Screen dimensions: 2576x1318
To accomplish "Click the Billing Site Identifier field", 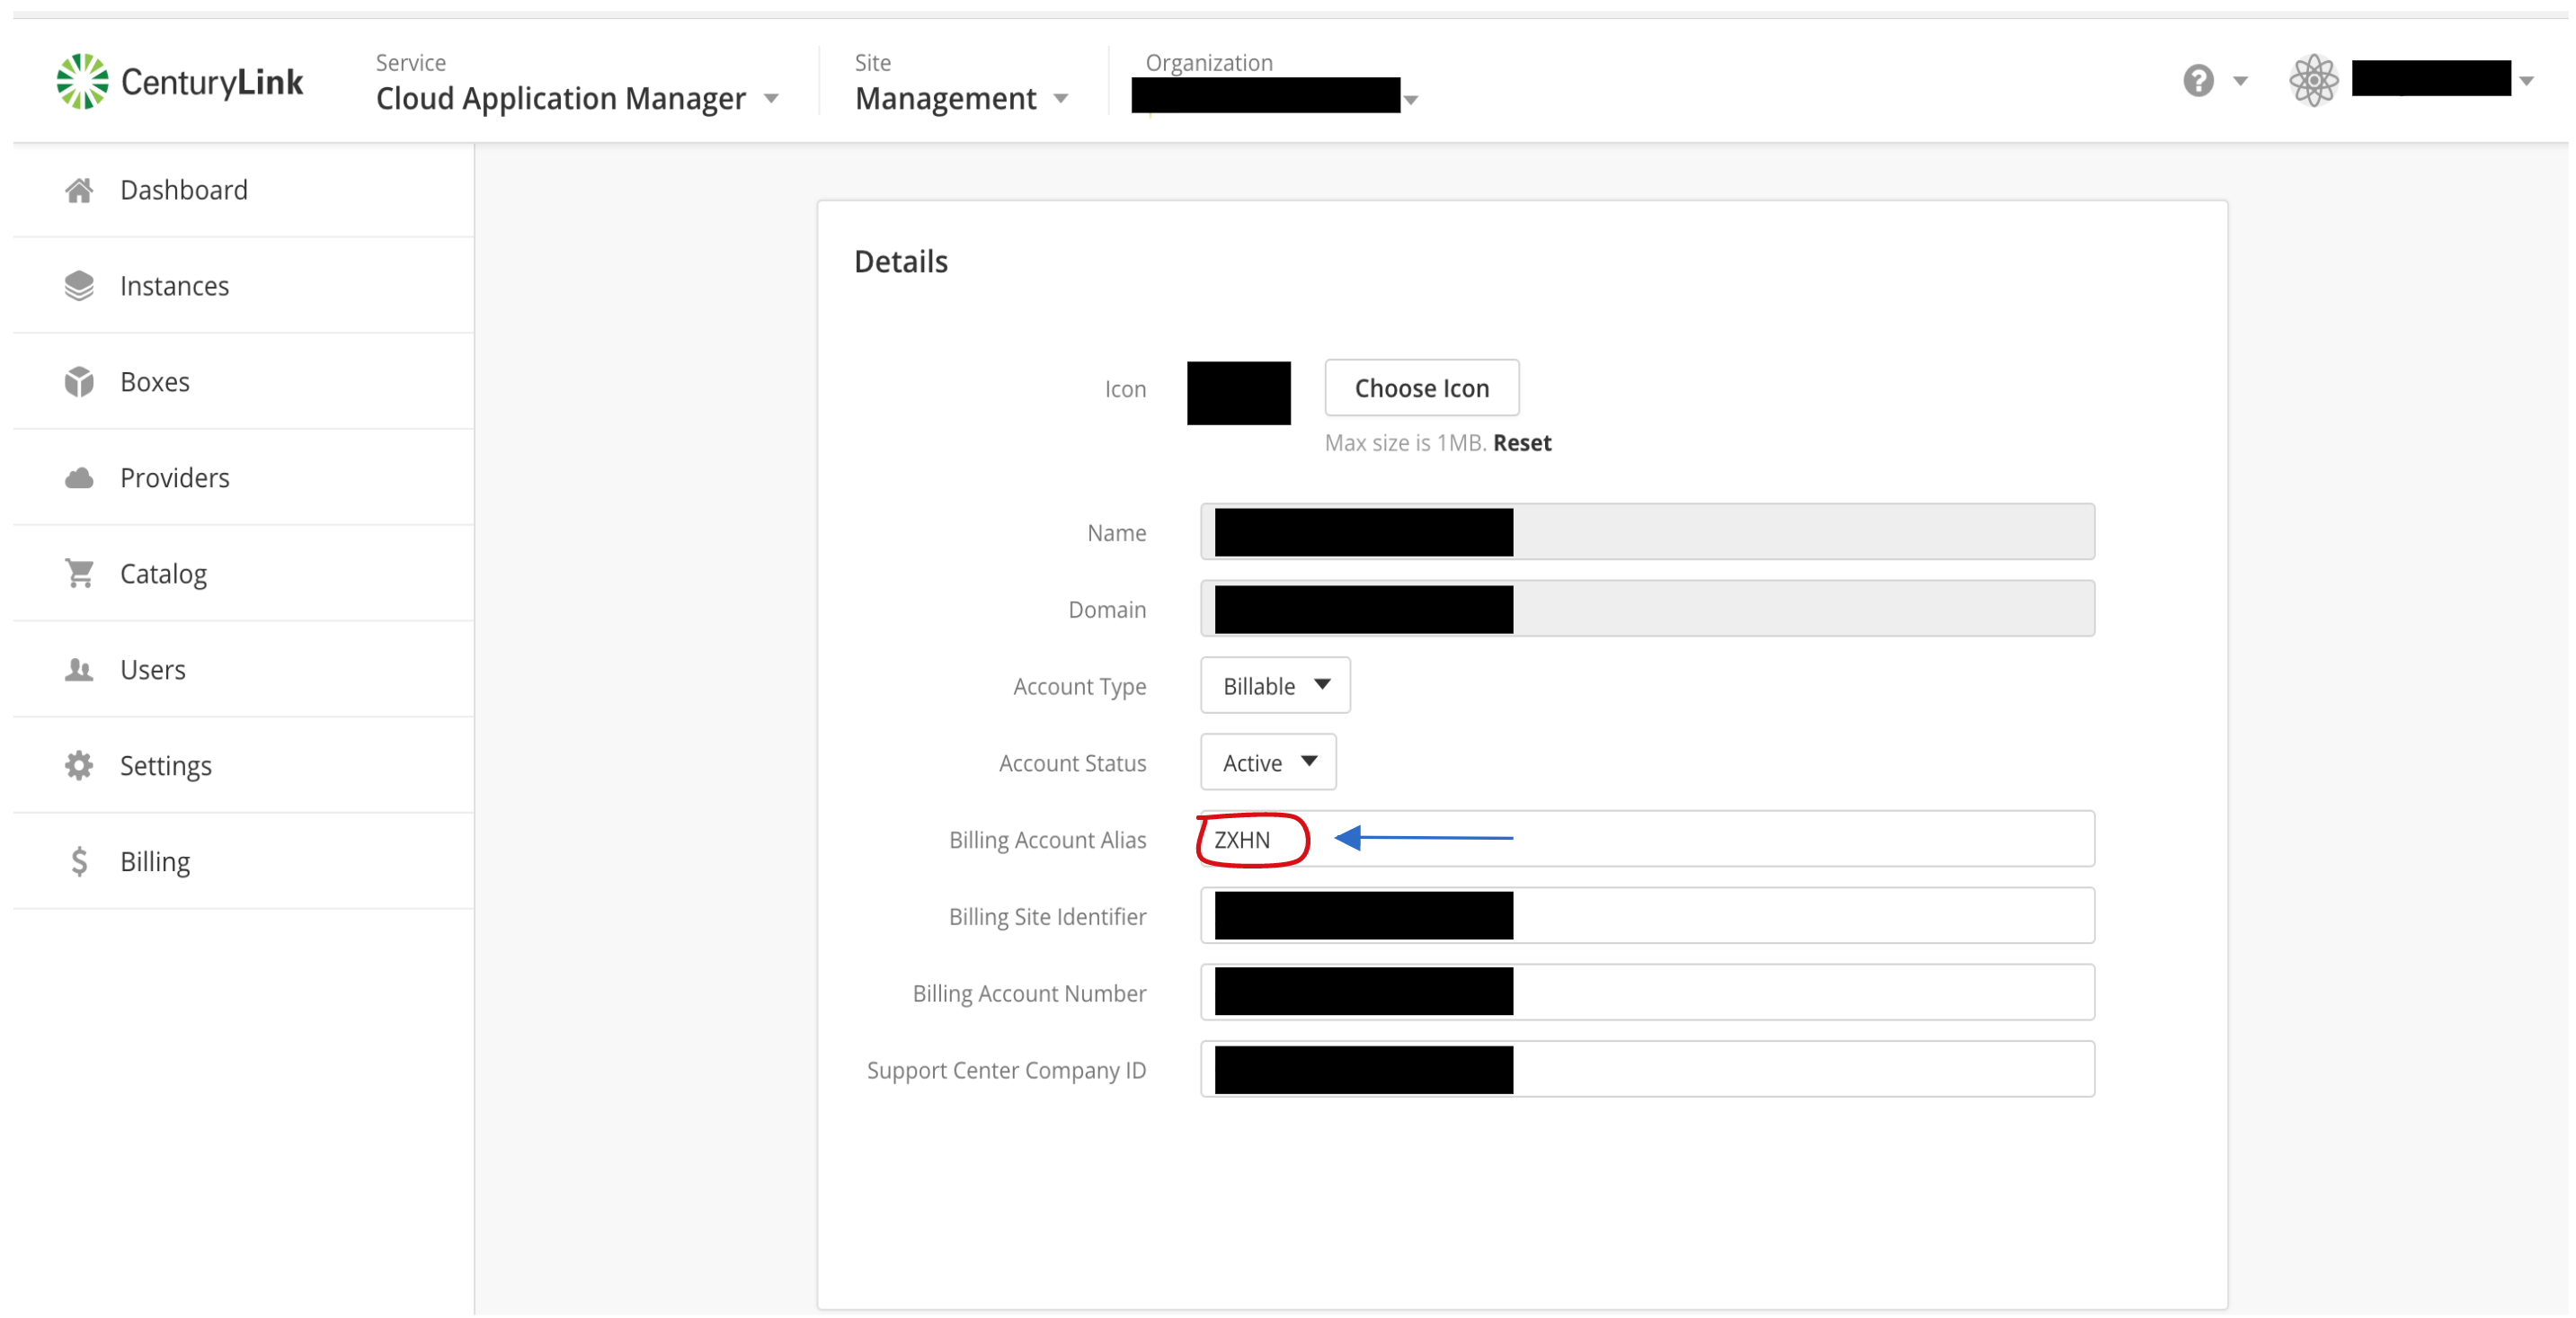I will [x=1647, y=916].
